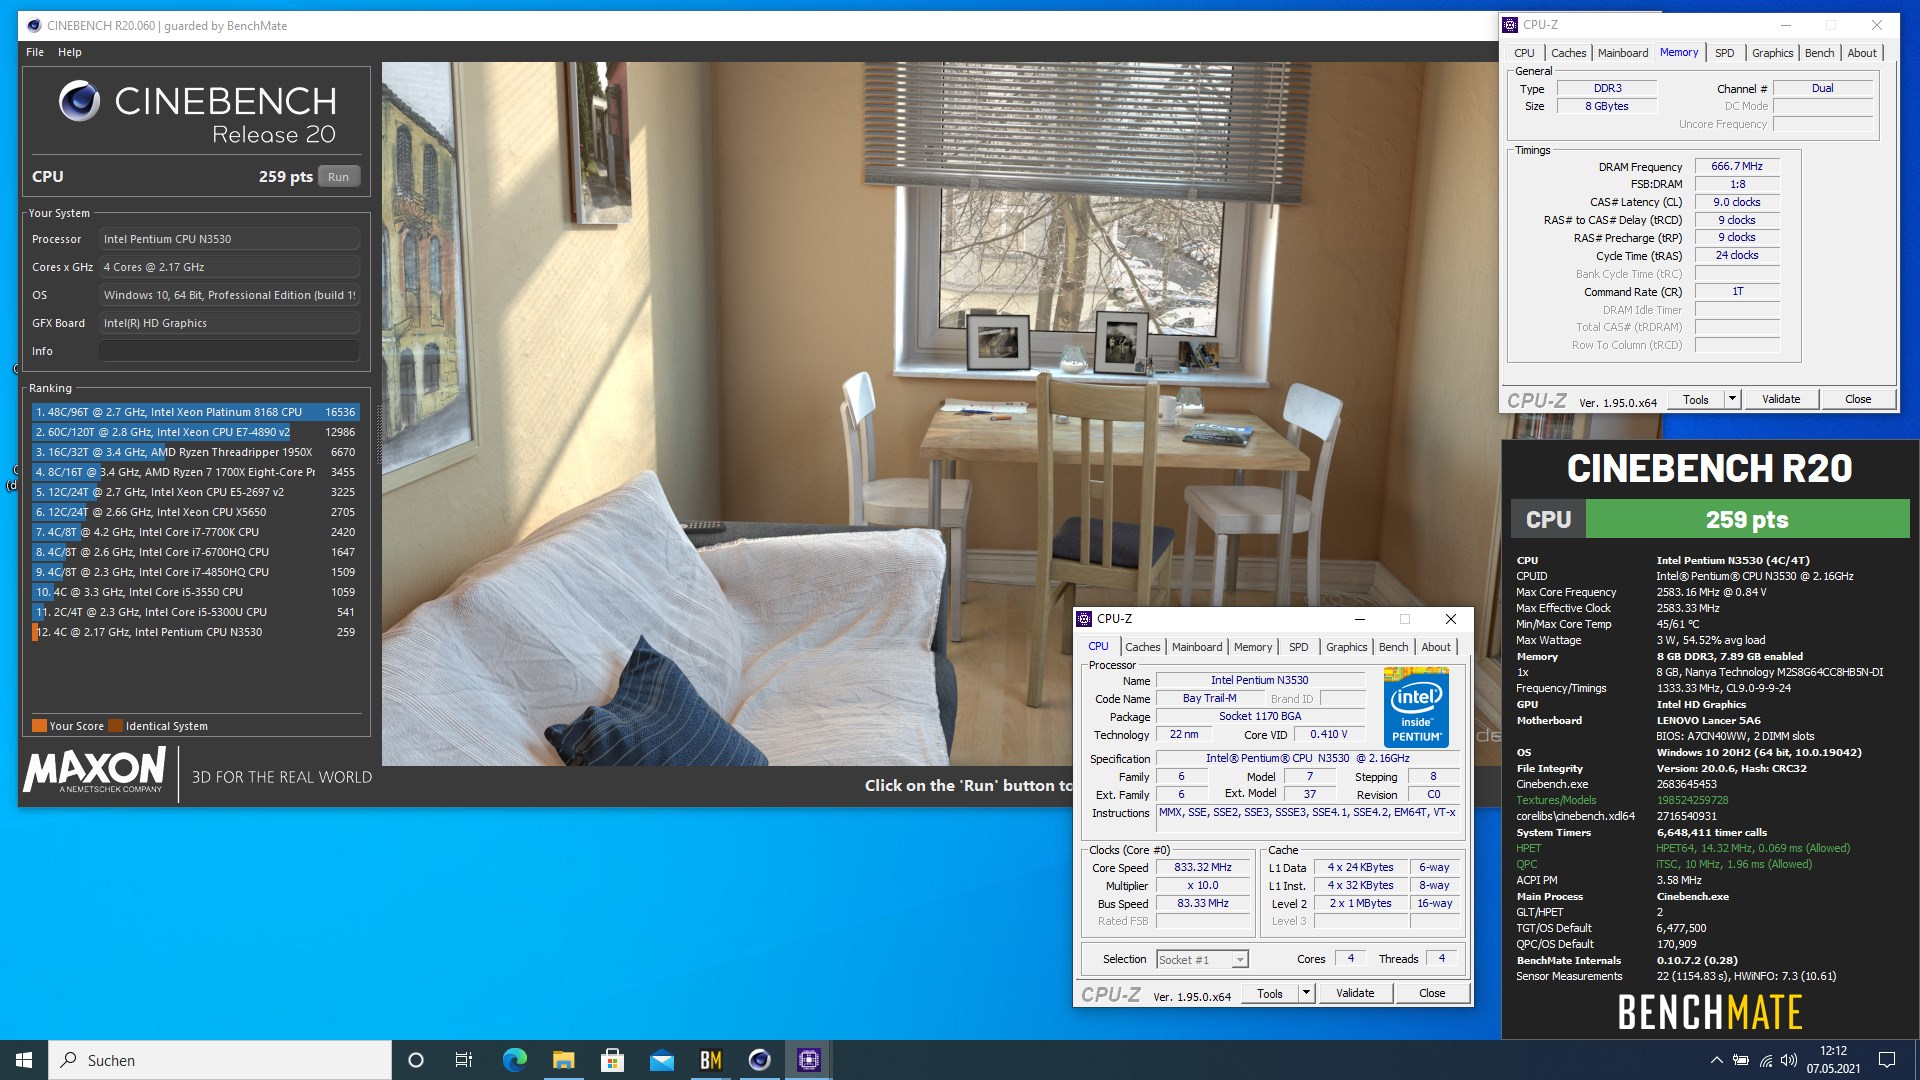The width and height of the screenshot is (1920, 1080).
Task: Open About tab in upper CPU-Z window
Action: (1862, 53)
